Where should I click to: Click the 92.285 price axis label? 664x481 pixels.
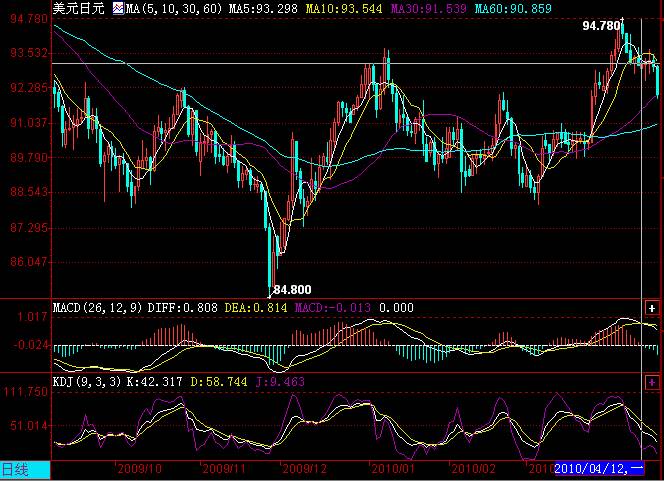[29, 88]
